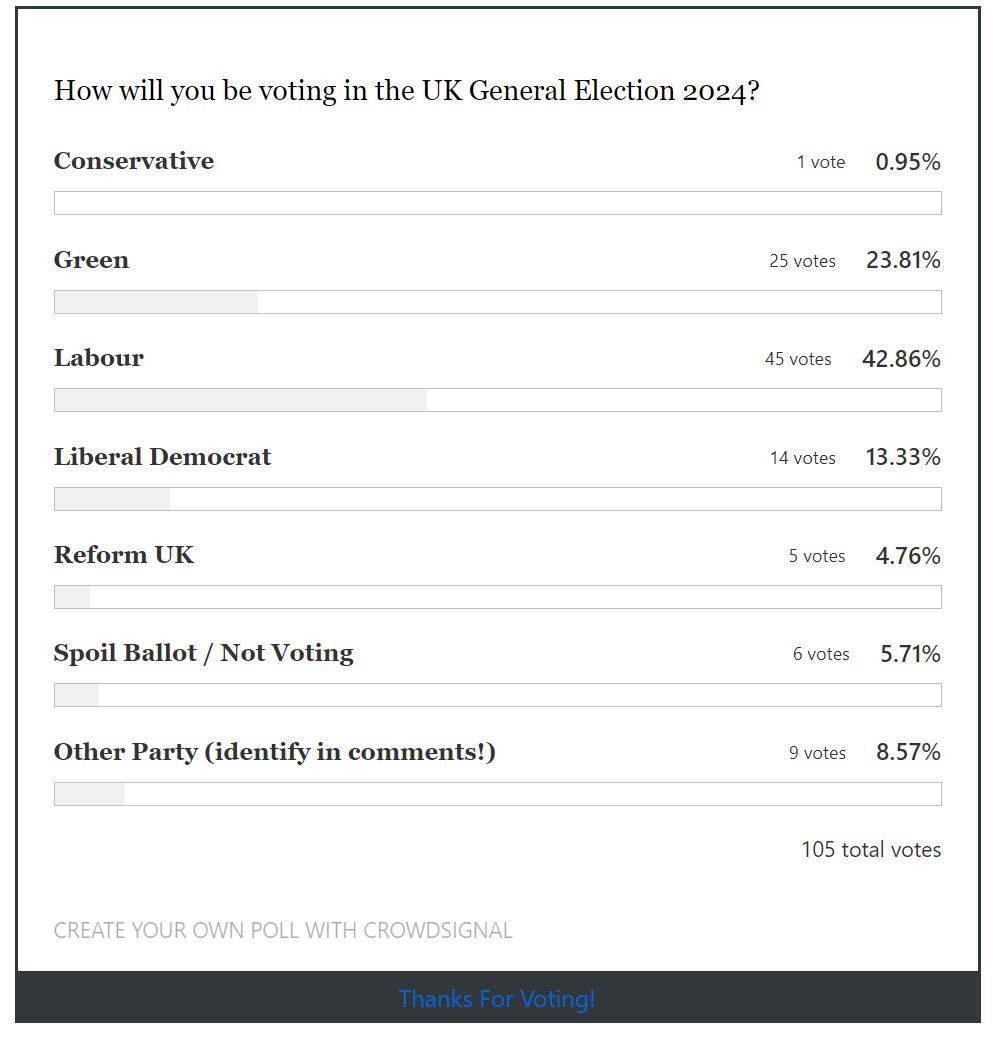The image size is (993, 1038).
Task: Click the 'Green' option label
Action: (x=91, y=260)
